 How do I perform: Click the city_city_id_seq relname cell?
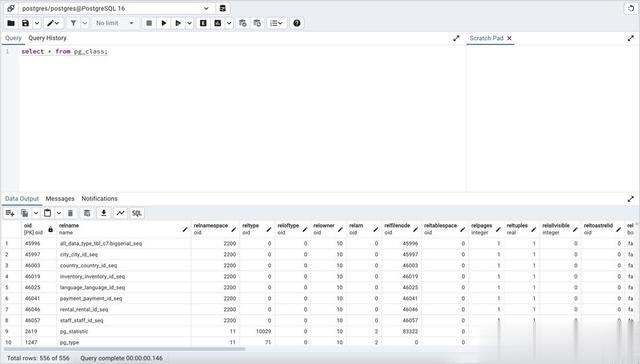pyautogui.click(x=124, y=255)
